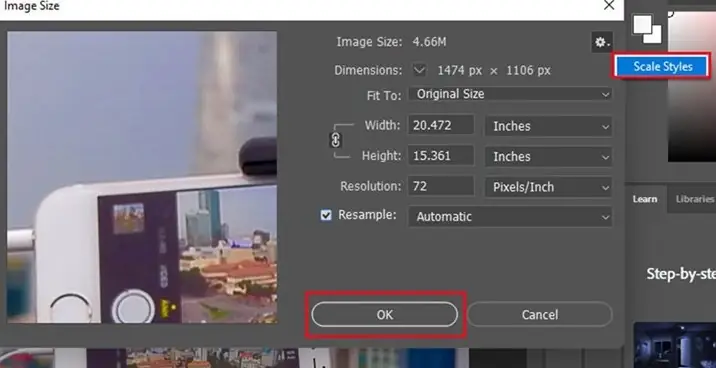716x368 pixels.
Task: Switch to the Learn tab
Action: click(x=645, y=199)
